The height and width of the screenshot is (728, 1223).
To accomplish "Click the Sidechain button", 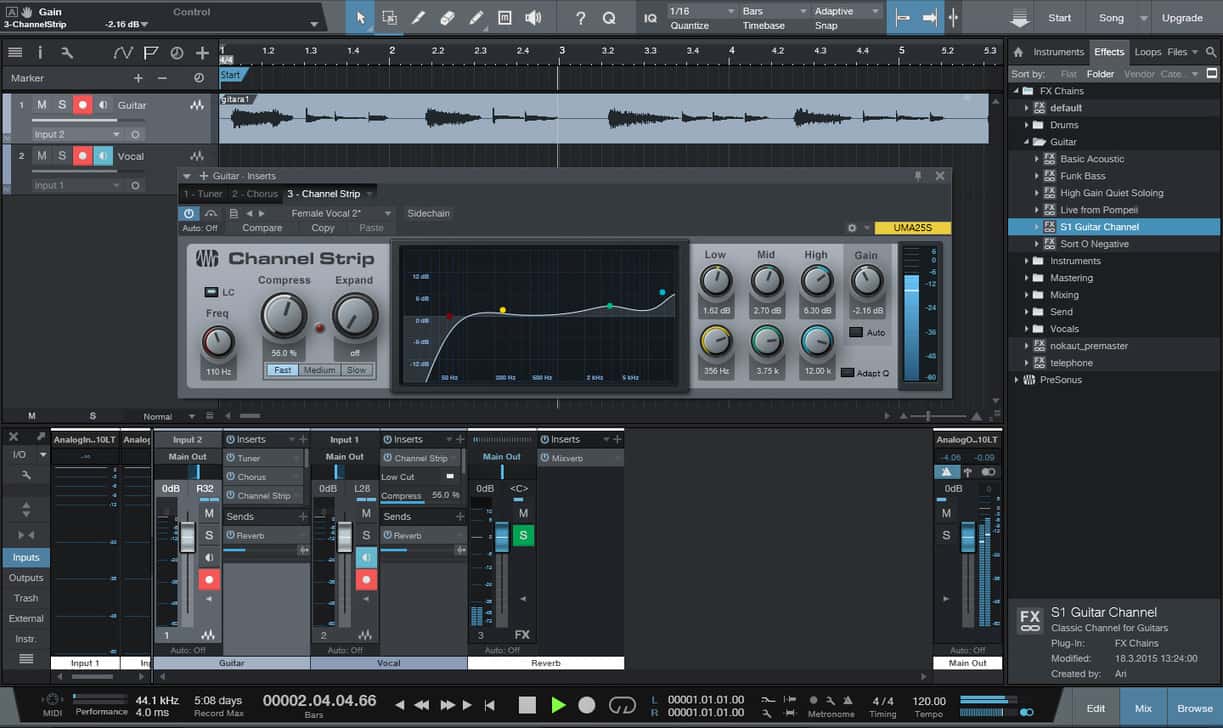I will point(428,213).
